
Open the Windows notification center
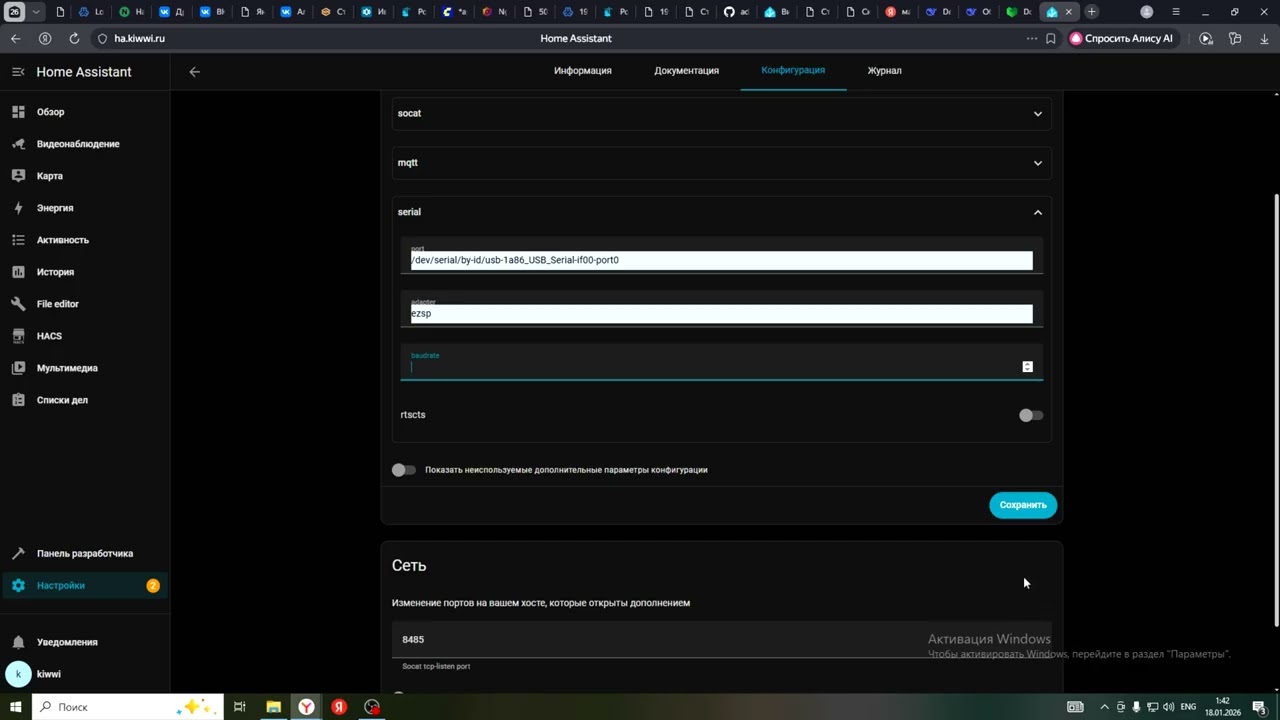[x=1259, y=707]
